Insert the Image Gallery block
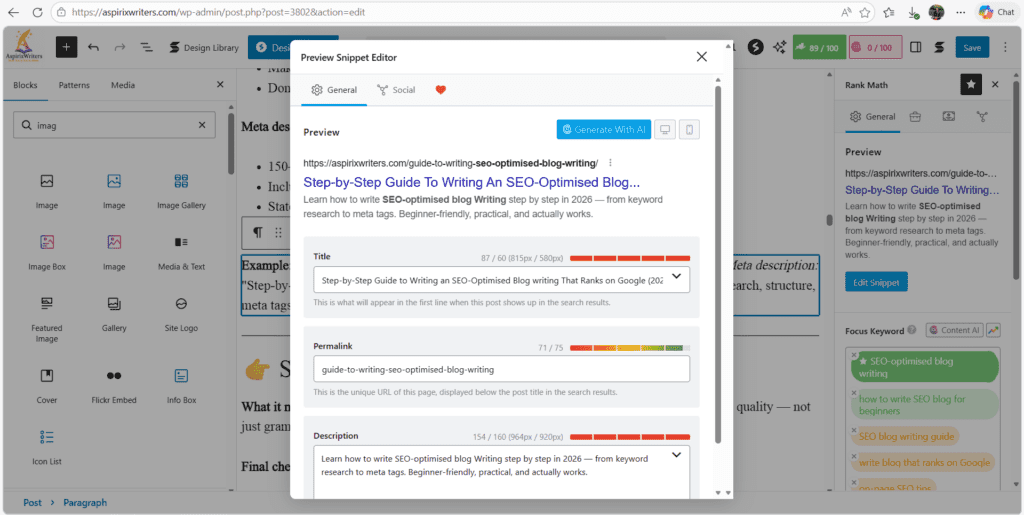The height and width of the screenshot is (515, 1024). pyautogui.click(x=181, y=191)
